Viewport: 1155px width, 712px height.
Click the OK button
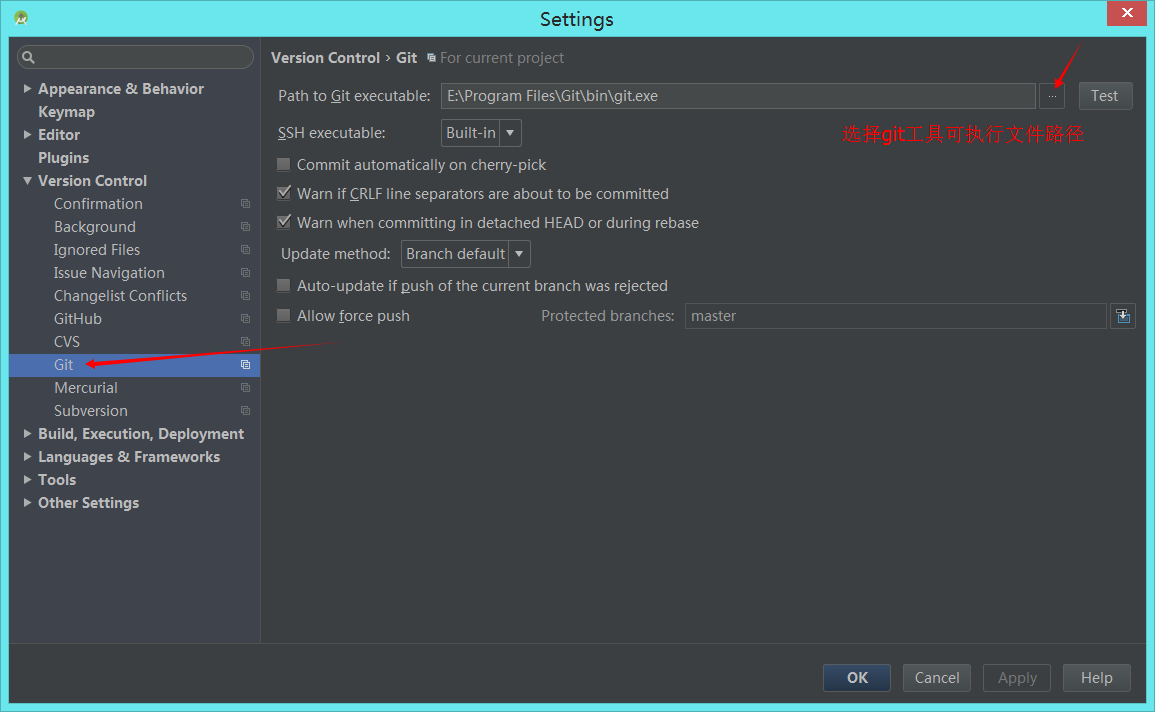pos(857,677)
